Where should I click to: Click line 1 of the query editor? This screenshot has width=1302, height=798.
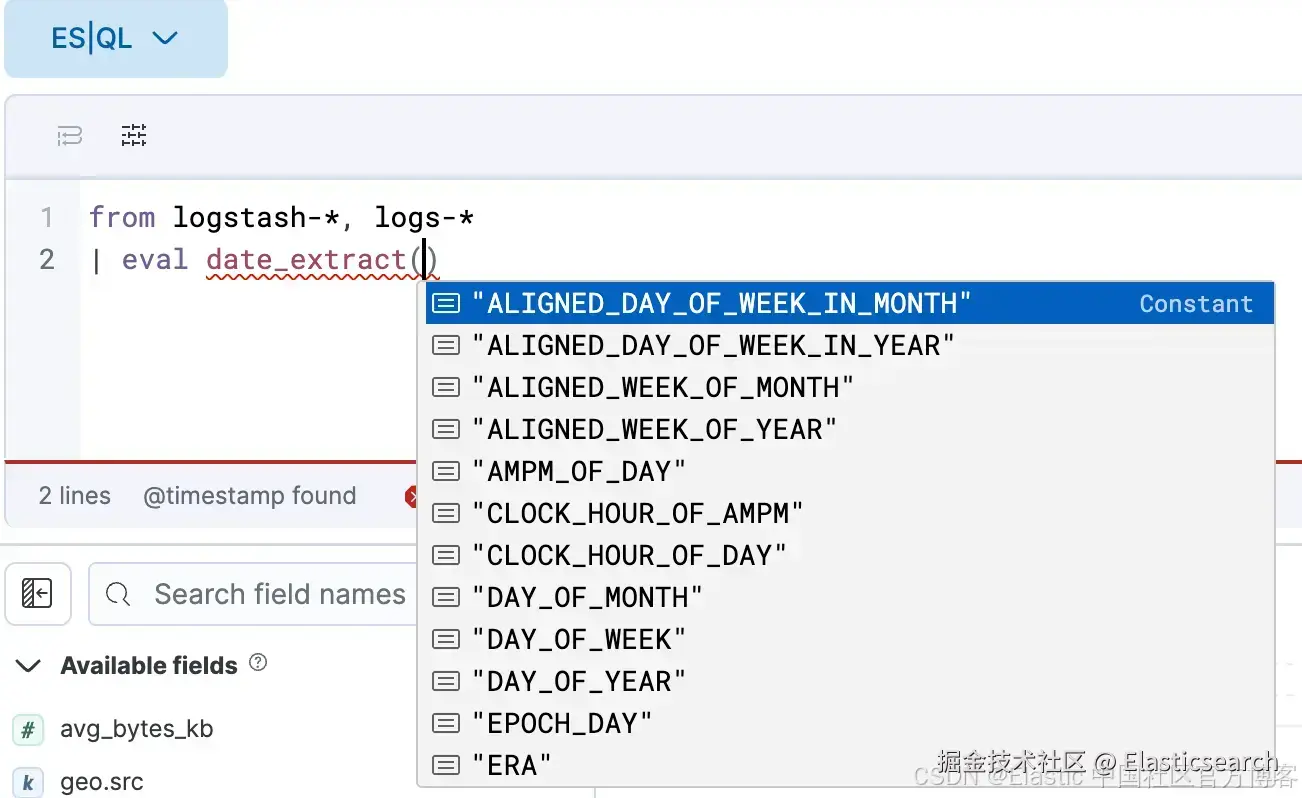[x=282, y=217]
